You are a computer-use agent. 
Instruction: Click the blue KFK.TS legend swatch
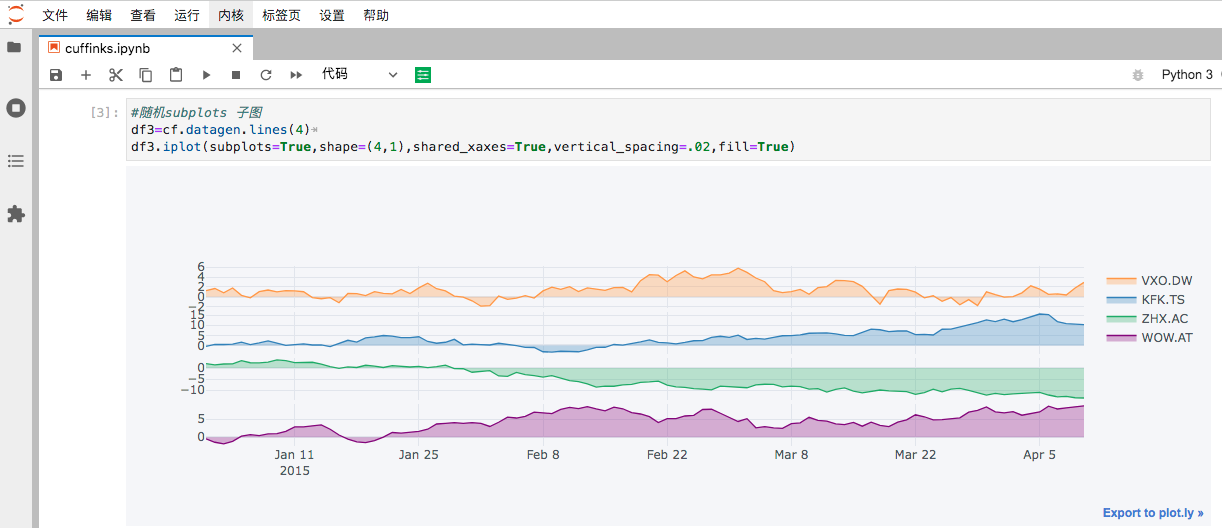[x=1121, y=299]
